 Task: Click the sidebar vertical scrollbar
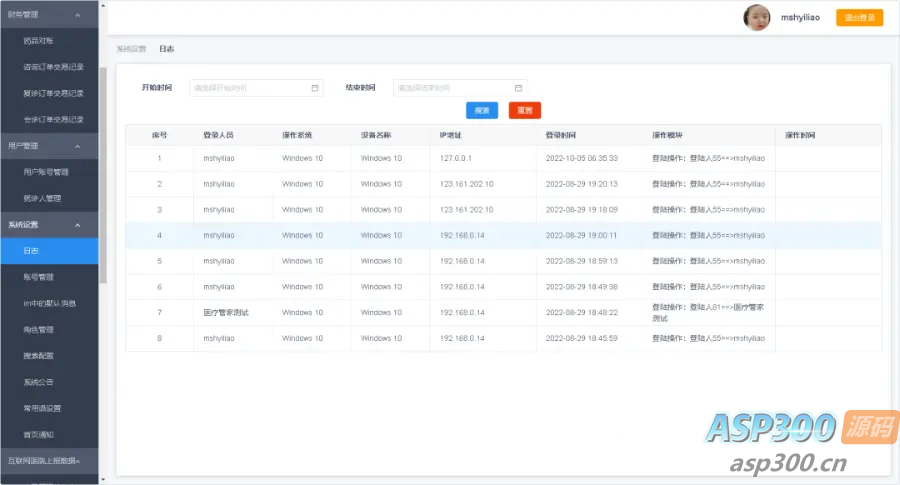click(103, 150)
